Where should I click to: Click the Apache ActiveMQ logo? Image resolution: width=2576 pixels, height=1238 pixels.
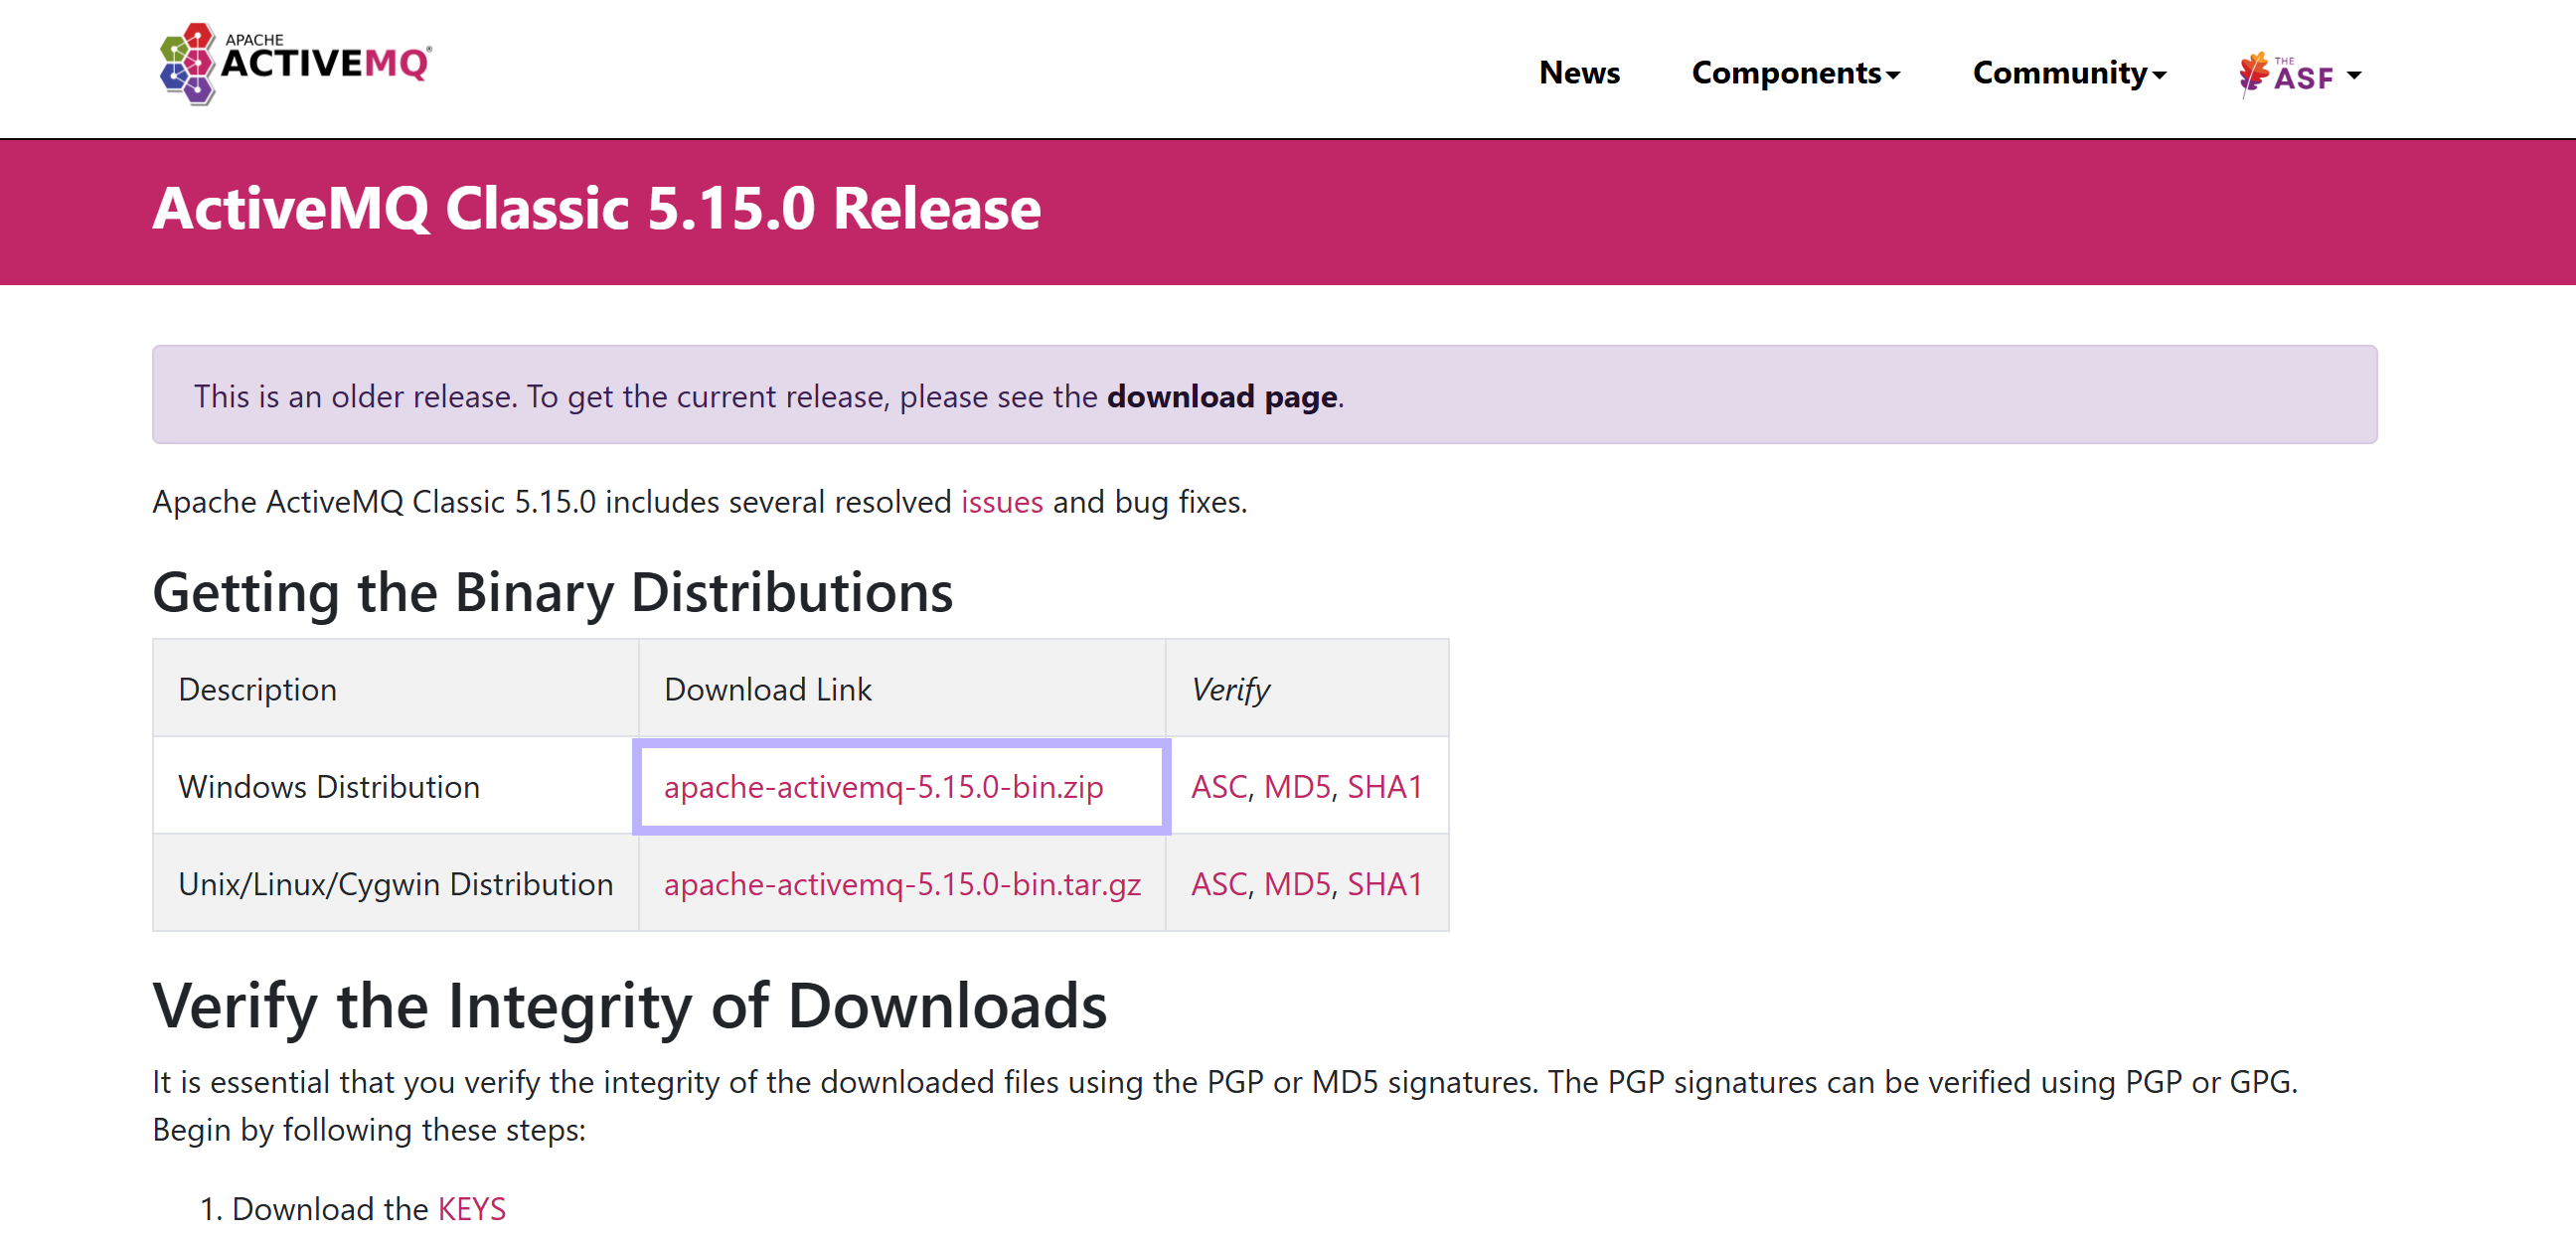click(296, 64)
